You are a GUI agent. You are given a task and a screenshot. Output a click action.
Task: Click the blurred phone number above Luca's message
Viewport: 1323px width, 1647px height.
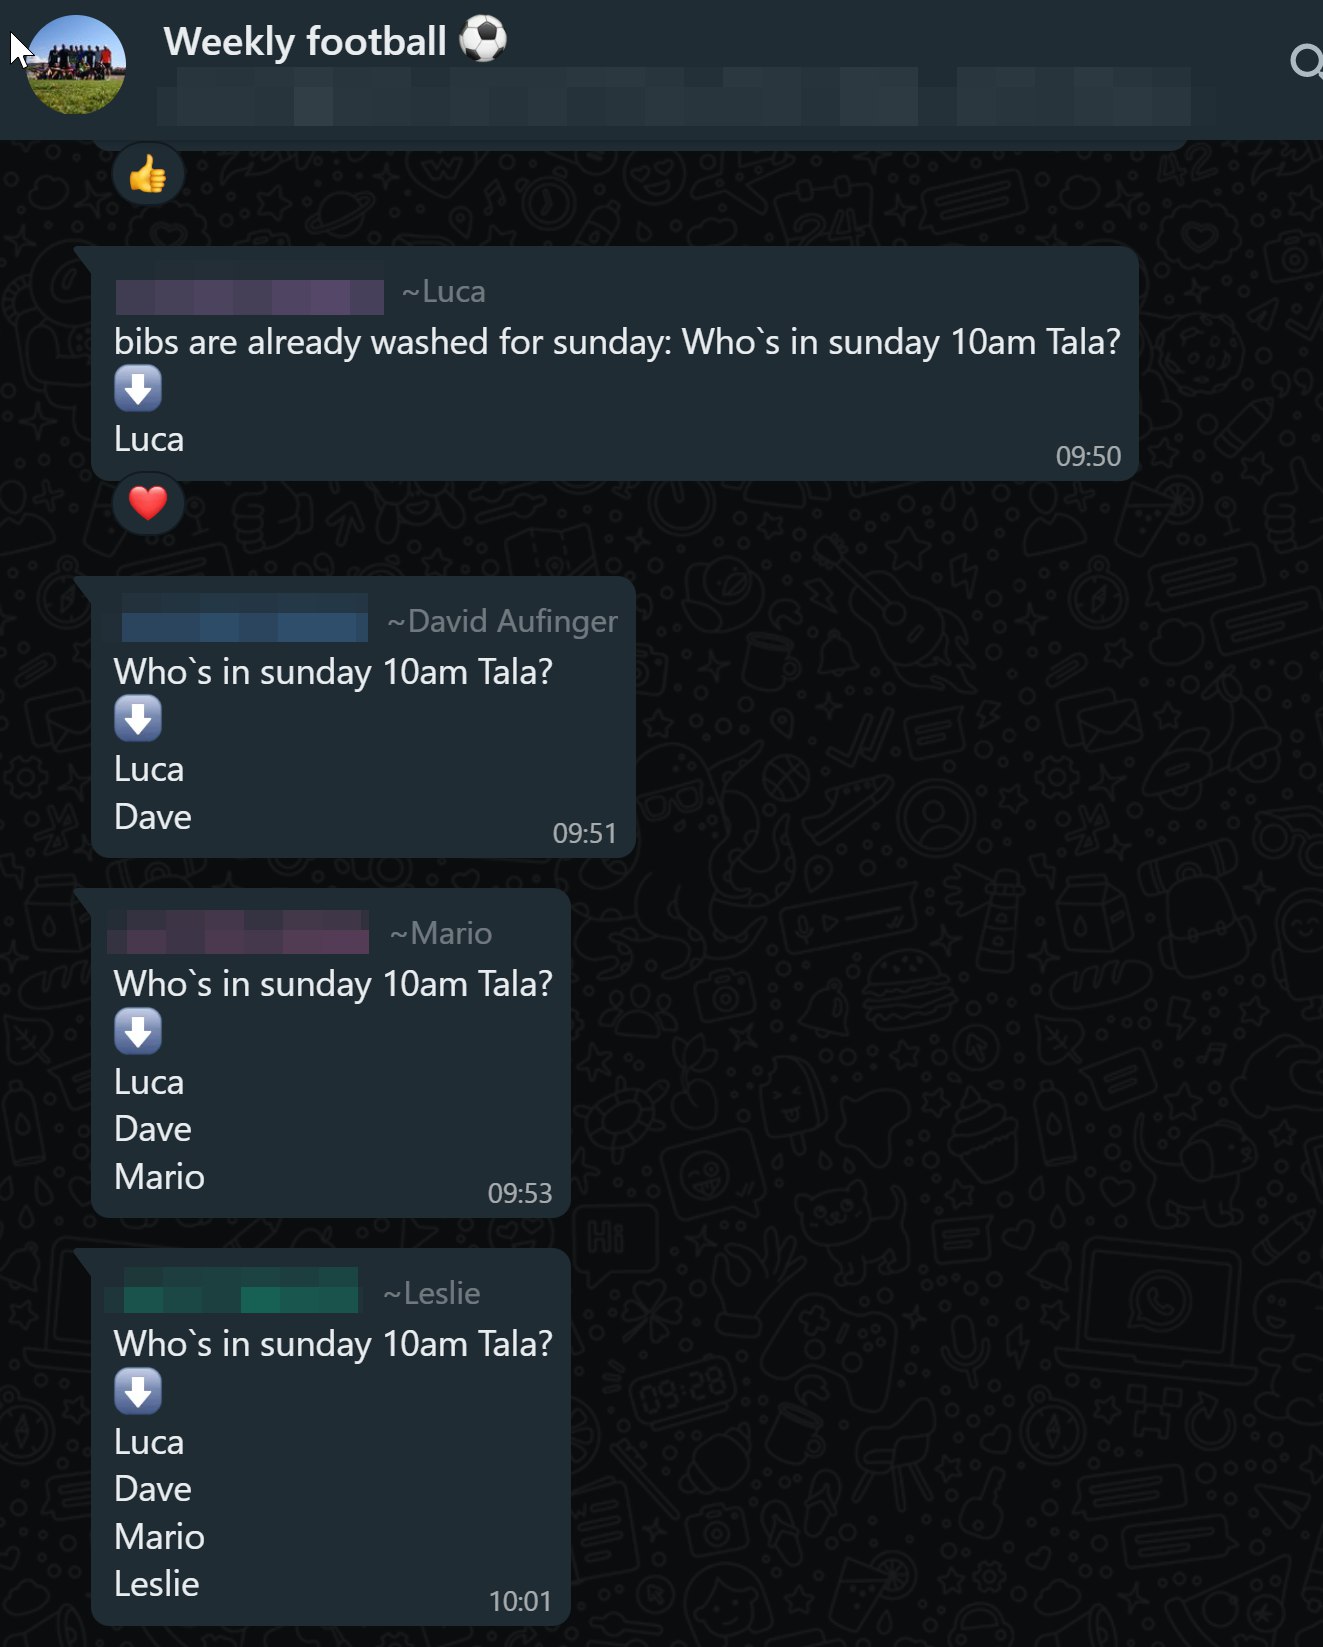(x=250, y=297)
